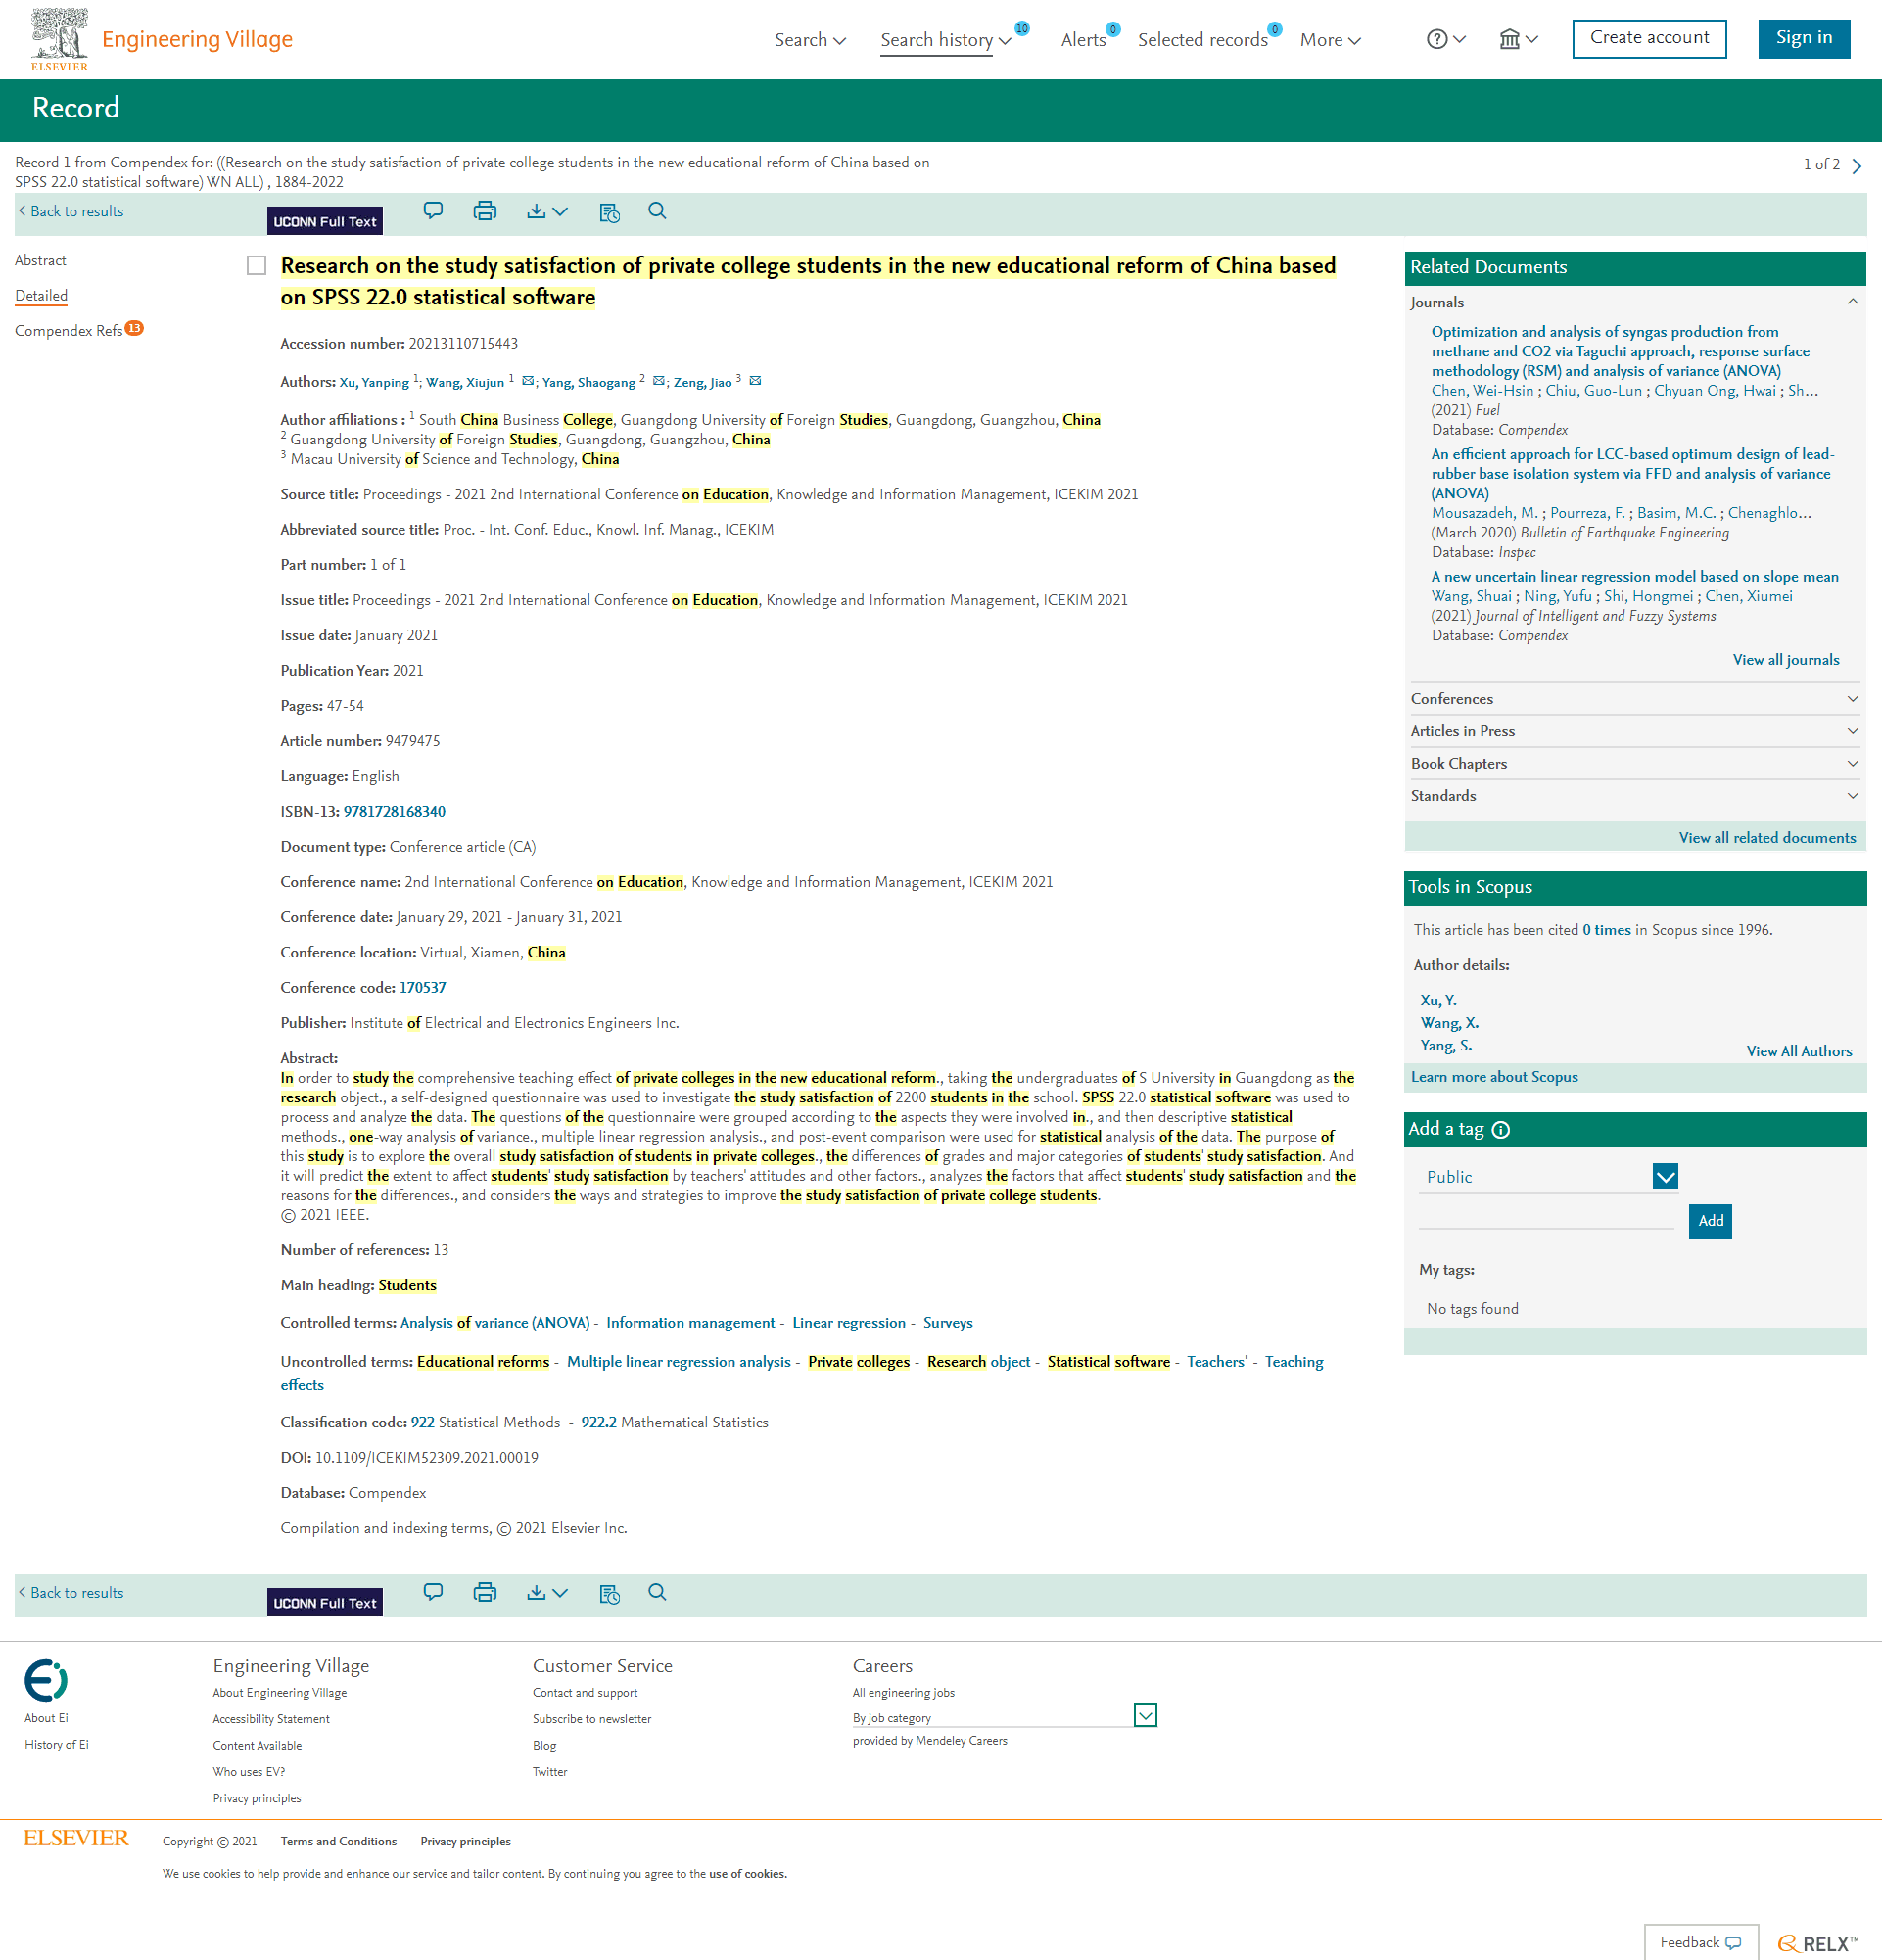Image resolution: width=1882 pixels, height=1960 pixels.
Task: Open Alerts menu item
Action: click(x=1084, y=40)
